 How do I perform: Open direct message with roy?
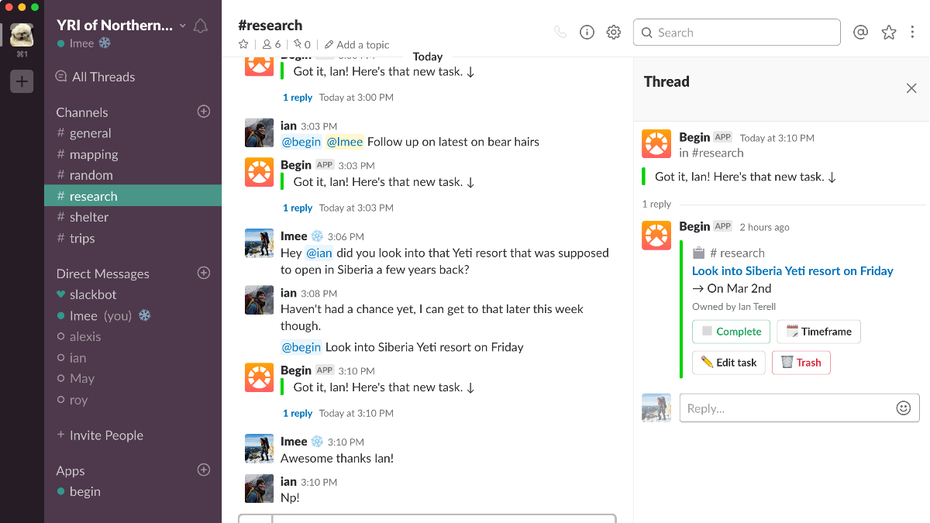tap(133, 400)
